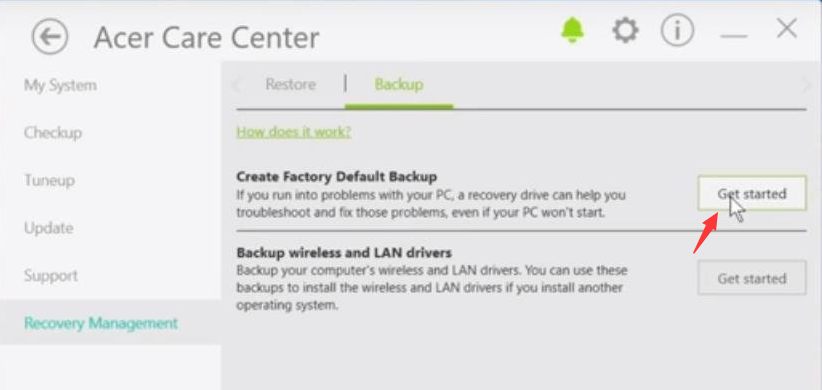Select Checkup in the sidebar
The width and height of the screenshot is (822, 390).
53,133
